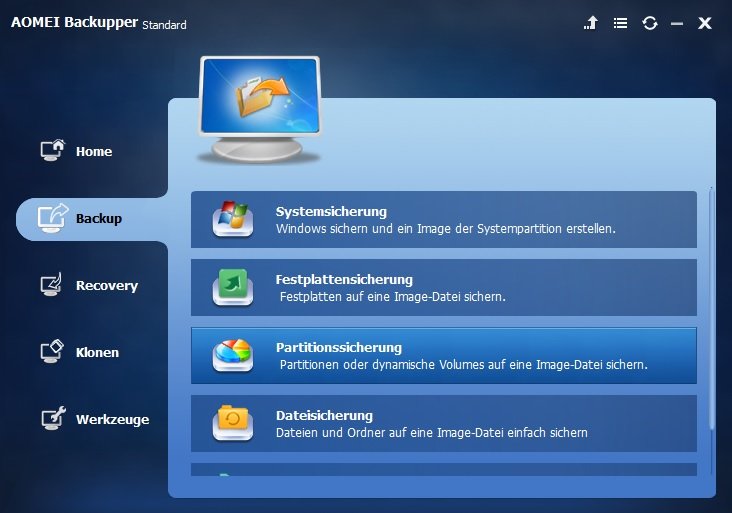The width and height of the screenshot is (732, 513).
Task: Click 'Dateien und Ordner' description text
Action: [x=431, y=433]
